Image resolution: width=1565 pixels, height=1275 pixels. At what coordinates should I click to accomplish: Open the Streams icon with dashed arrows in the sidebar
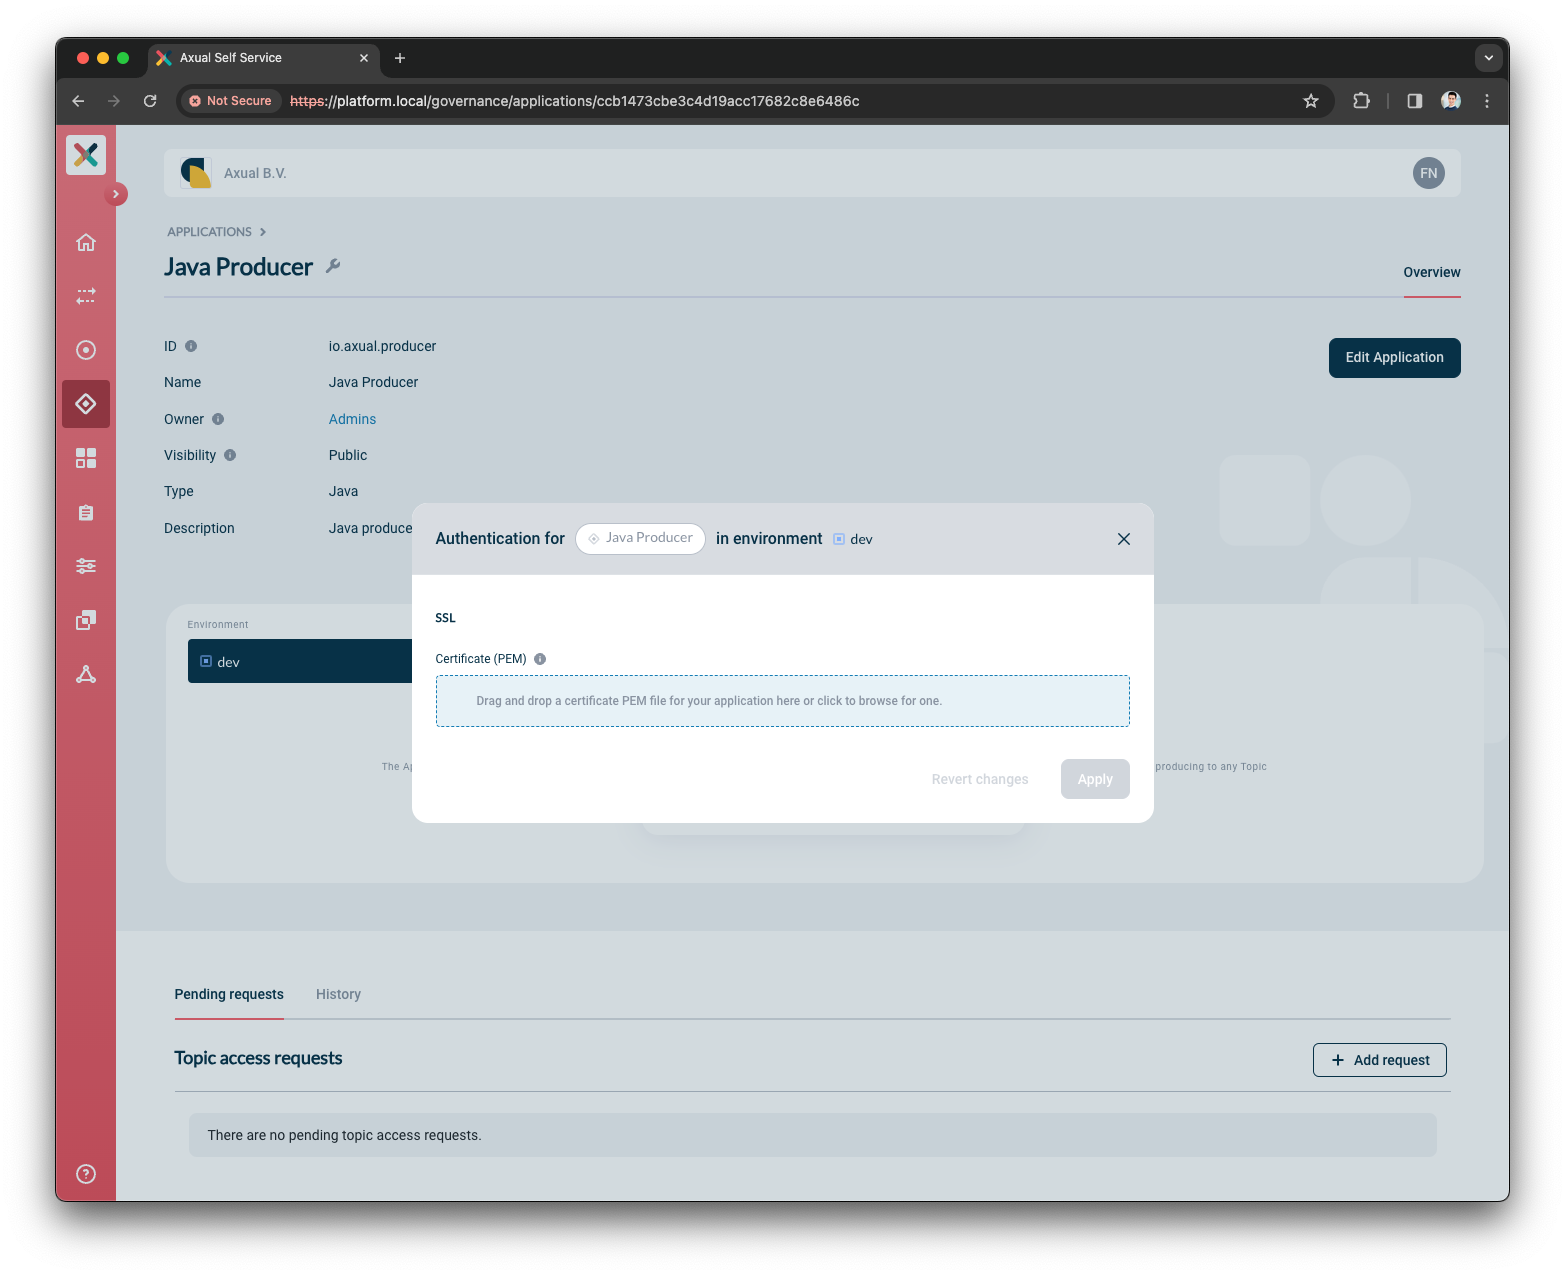click(86, 296)
